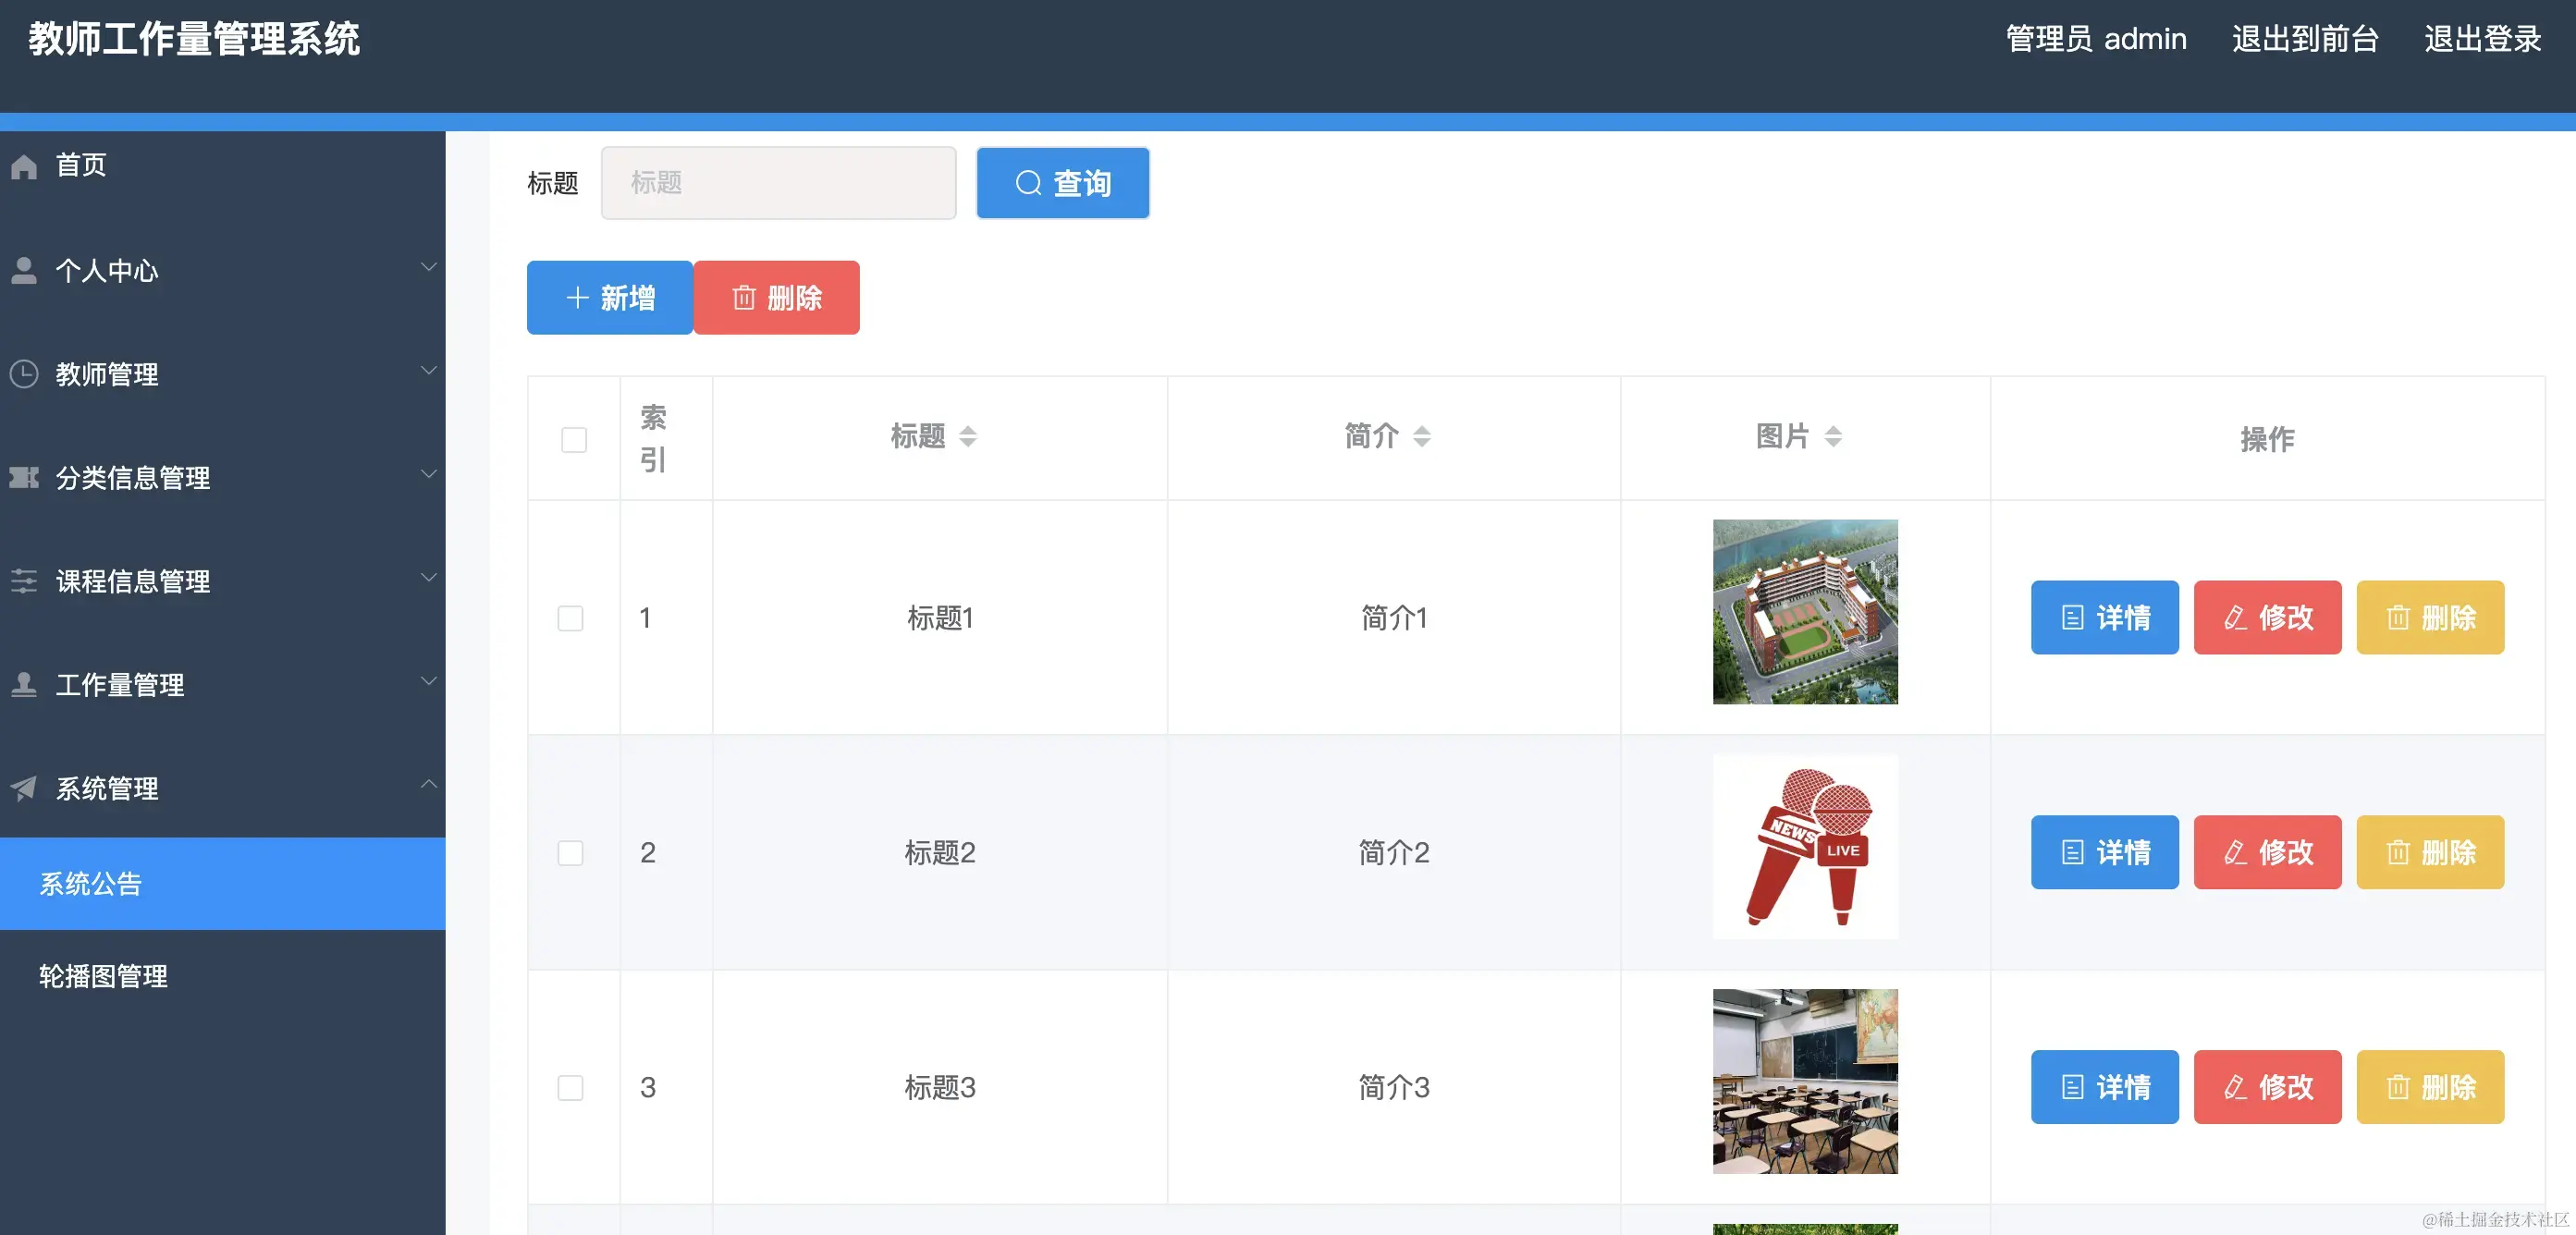Screen dimensions: 2576x1235
Task: Open the 轮播图管理 menu item
Action: coord(103,976)
